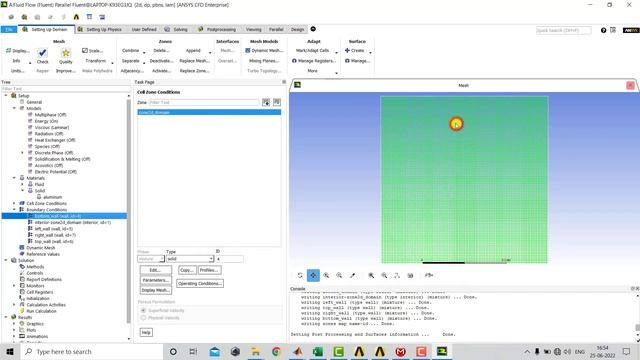The width and height of the screenshot is (640, 360).
Task: Click the Profiles... button
Action: [x=209, y=270]
